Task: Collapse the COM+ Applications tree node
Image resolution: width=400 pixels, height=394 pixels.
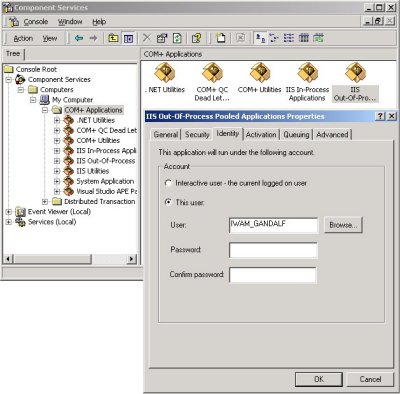Action: coord(45,110)
